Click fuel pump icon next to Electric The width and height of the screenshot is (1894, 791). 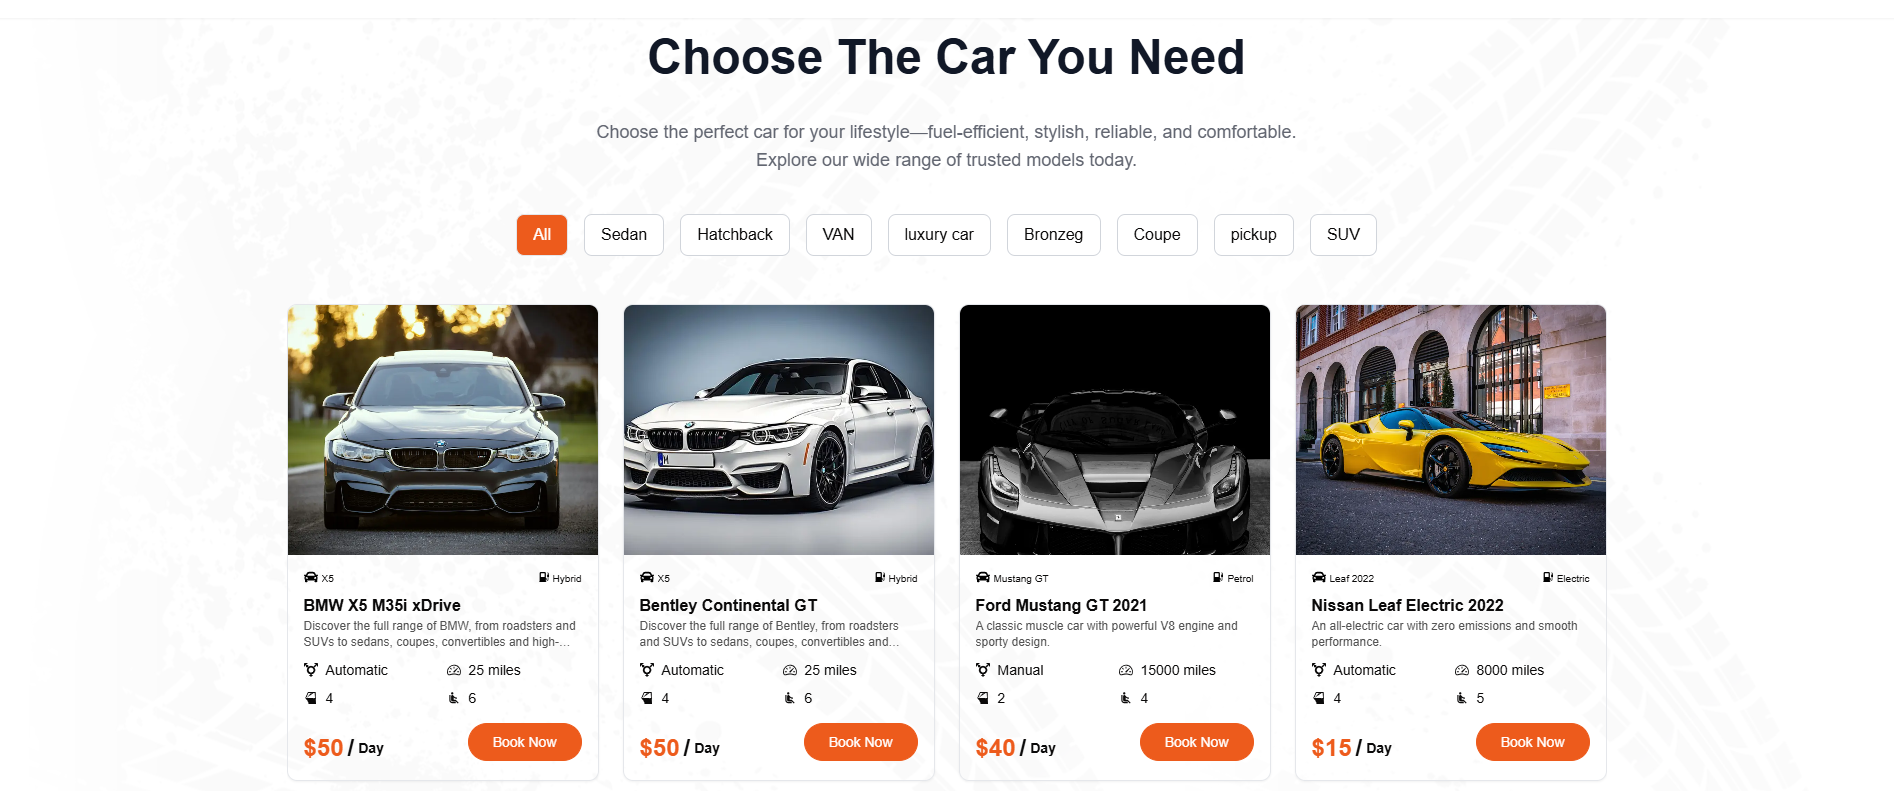point(1548,577)
